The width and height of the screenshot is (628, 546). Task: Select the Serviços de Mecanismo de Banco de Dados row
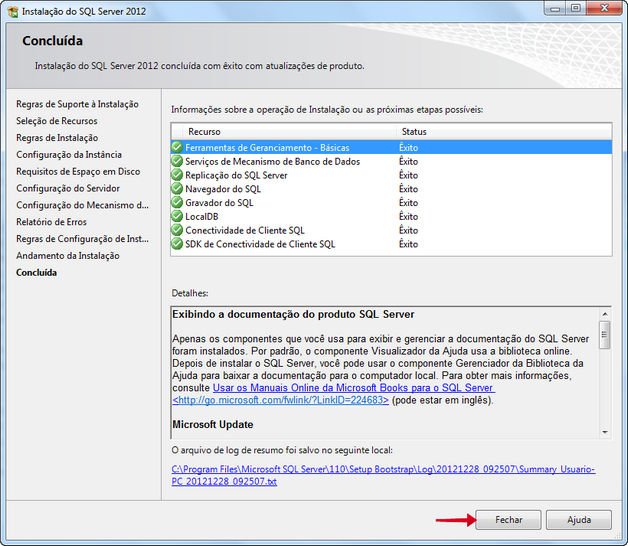(391, 161)
